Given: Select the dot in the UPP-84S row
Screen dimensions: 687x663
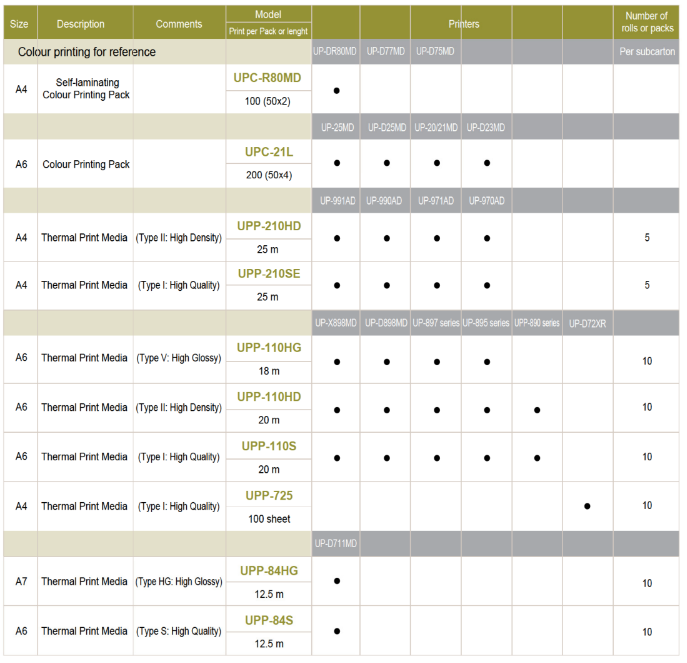Looking at the screenshot, I should coord(336,631).
